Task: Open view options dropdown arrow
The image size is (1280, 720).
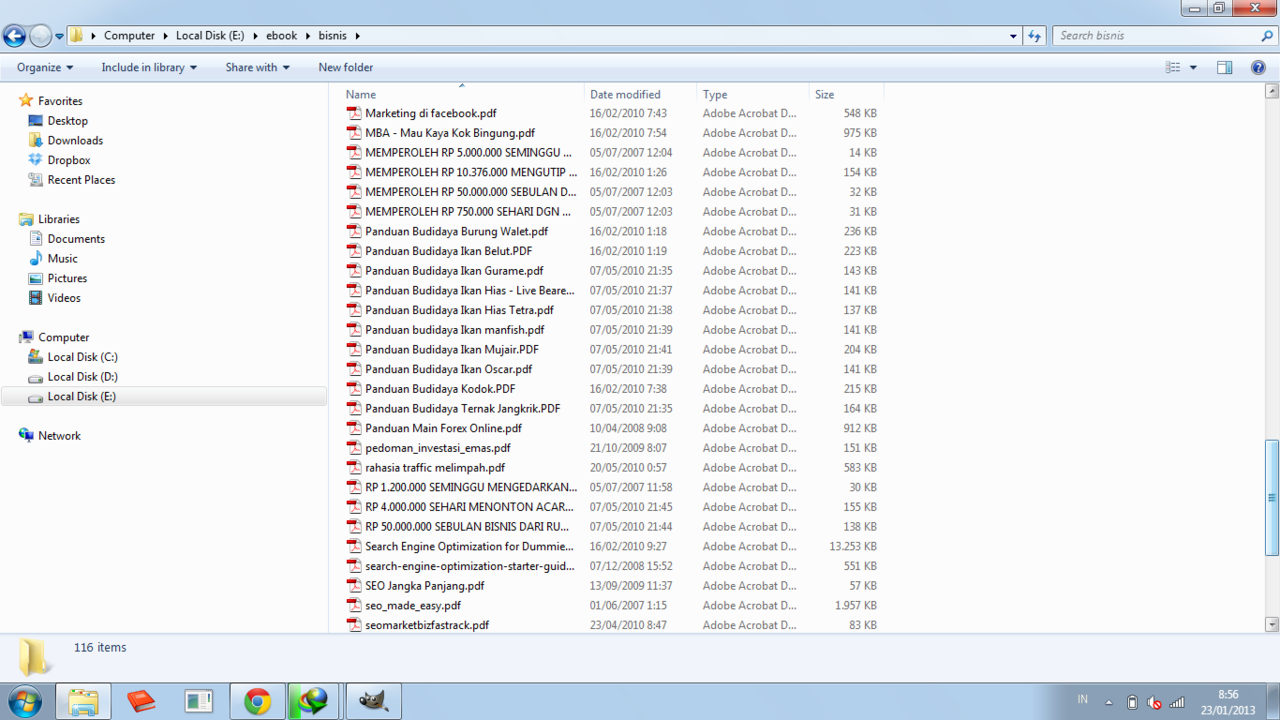Action: tap(1193, 67)
